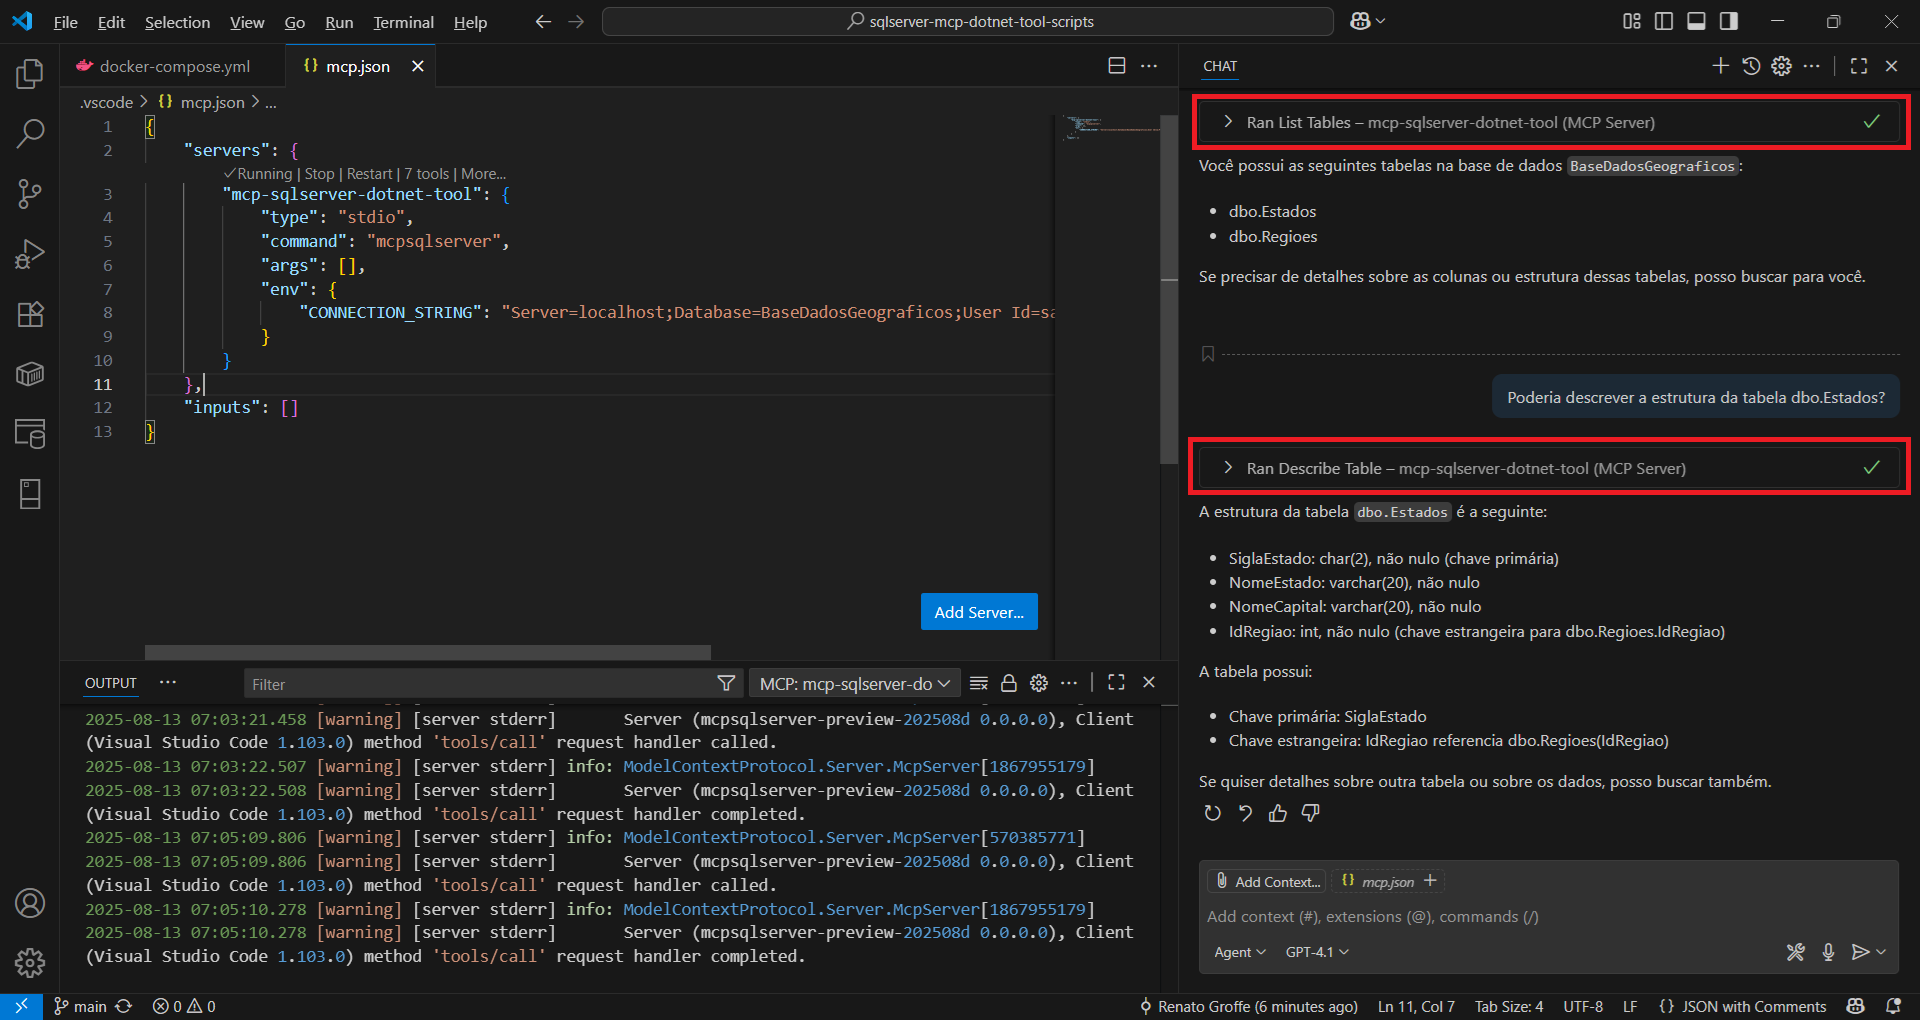Click the title bar search box
This screenshot has height=1020, width=1920.
[x=968, y=21]
